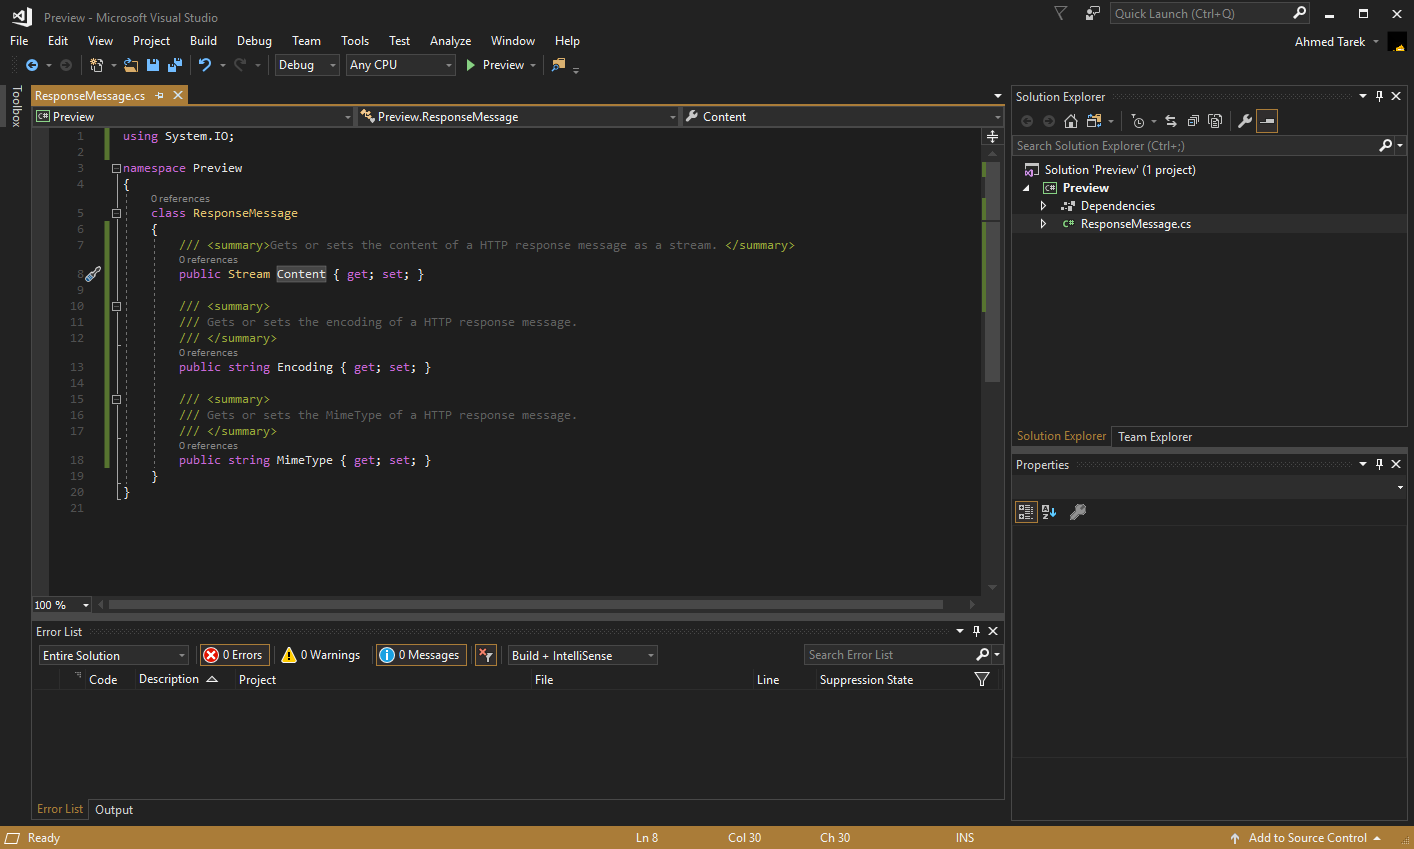Screen dimensions: 1414x849
Task: Click the editor split window handle
Action: [992, 137]
